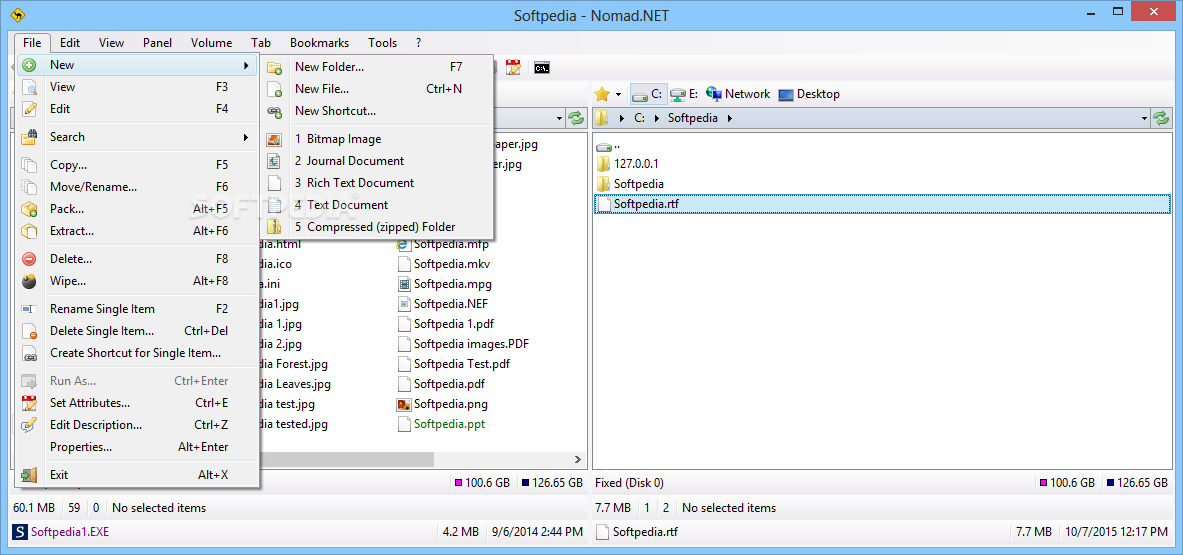This screenshot has width=1183, height=555.
Task: Choose Create Shortcut for Single Item...
Action: (x=138, y=353)
